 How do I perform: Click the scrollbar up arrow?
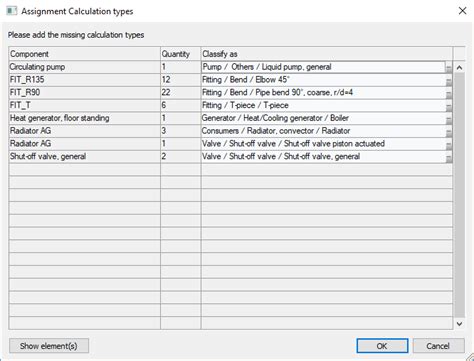click(x=459, y=68)
